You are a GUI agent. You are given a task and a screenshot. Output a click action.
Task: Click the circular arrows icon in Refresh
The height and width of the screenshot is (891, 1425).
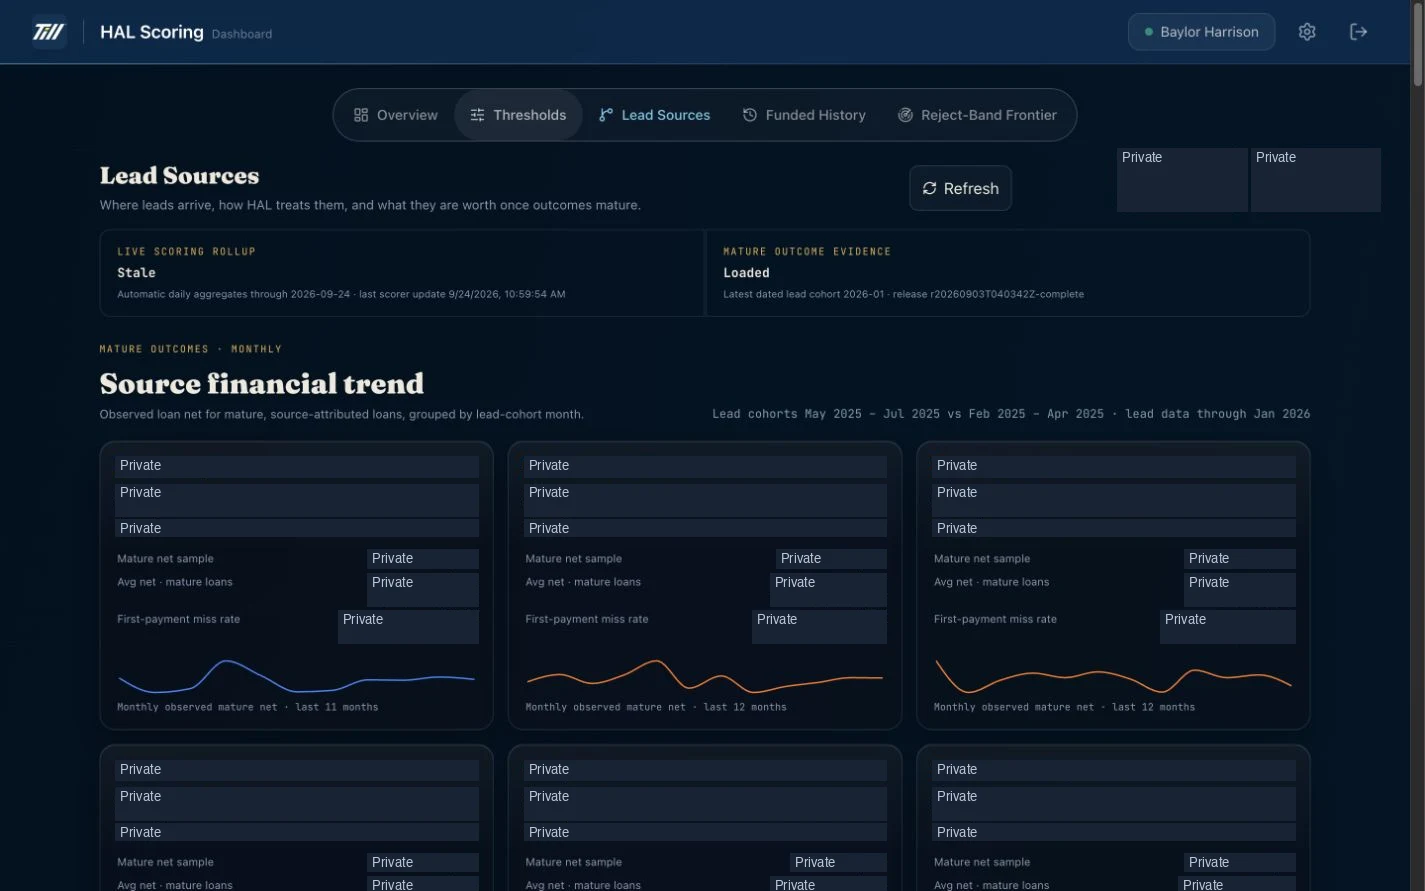[929, 188]
